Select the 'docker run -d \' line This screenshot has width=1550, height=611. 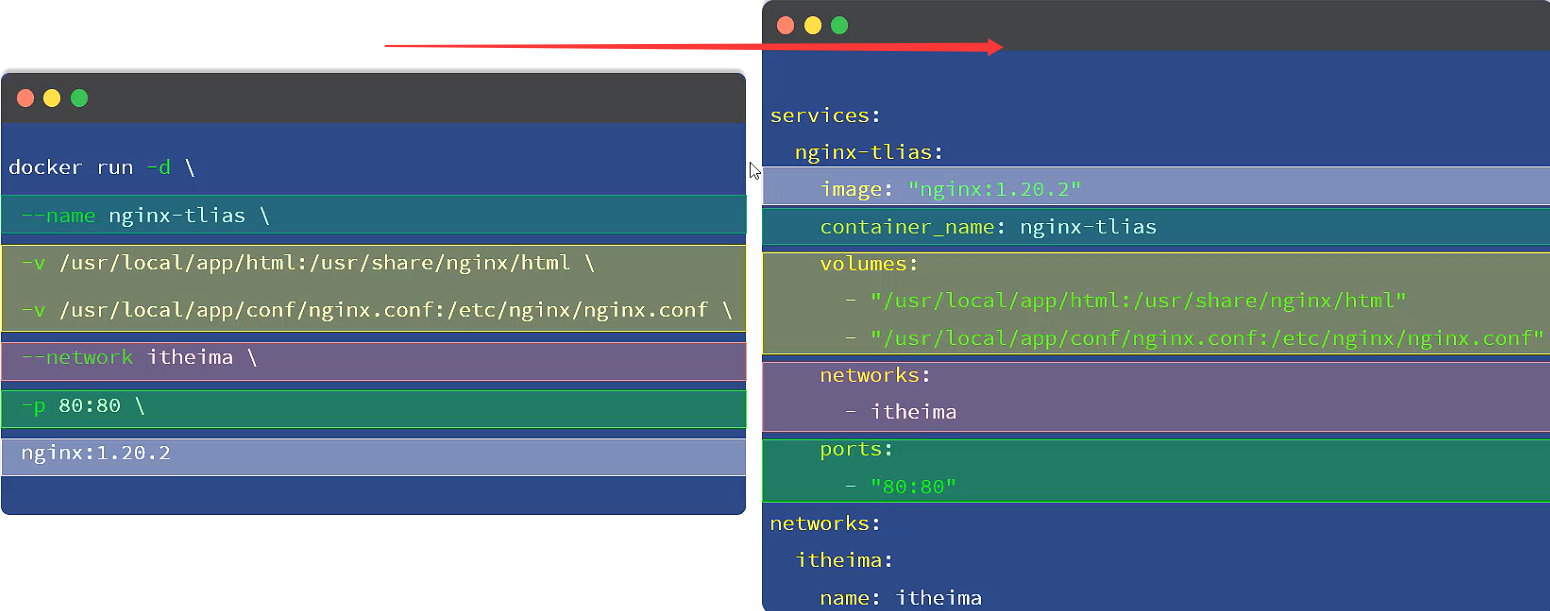(x=102, y=167)
